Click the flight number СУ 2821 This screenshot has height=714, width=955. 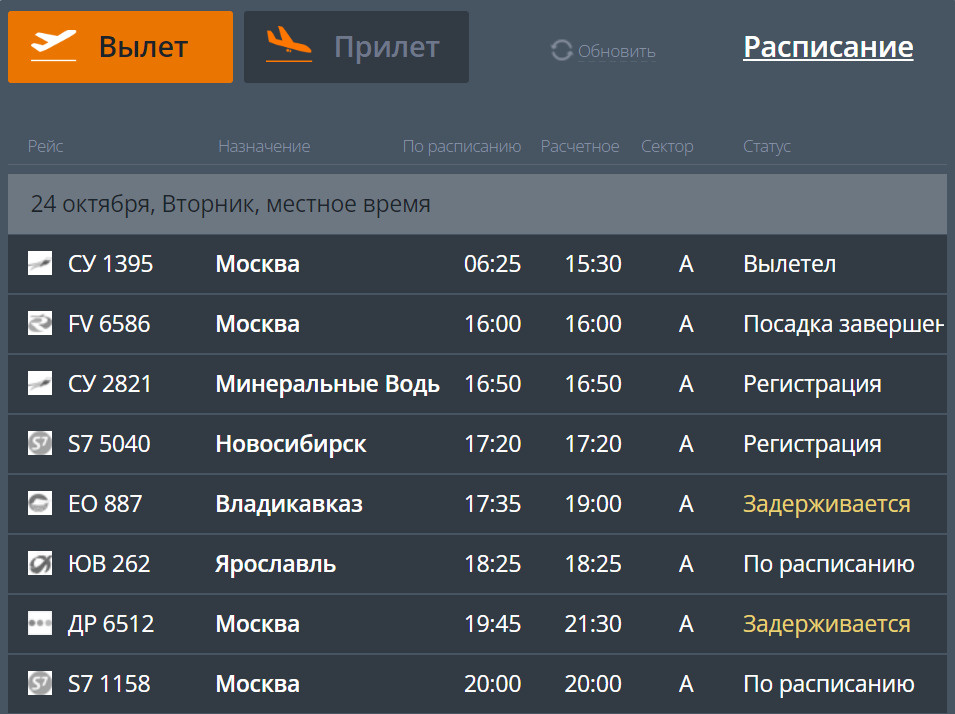tap(110, 384)
